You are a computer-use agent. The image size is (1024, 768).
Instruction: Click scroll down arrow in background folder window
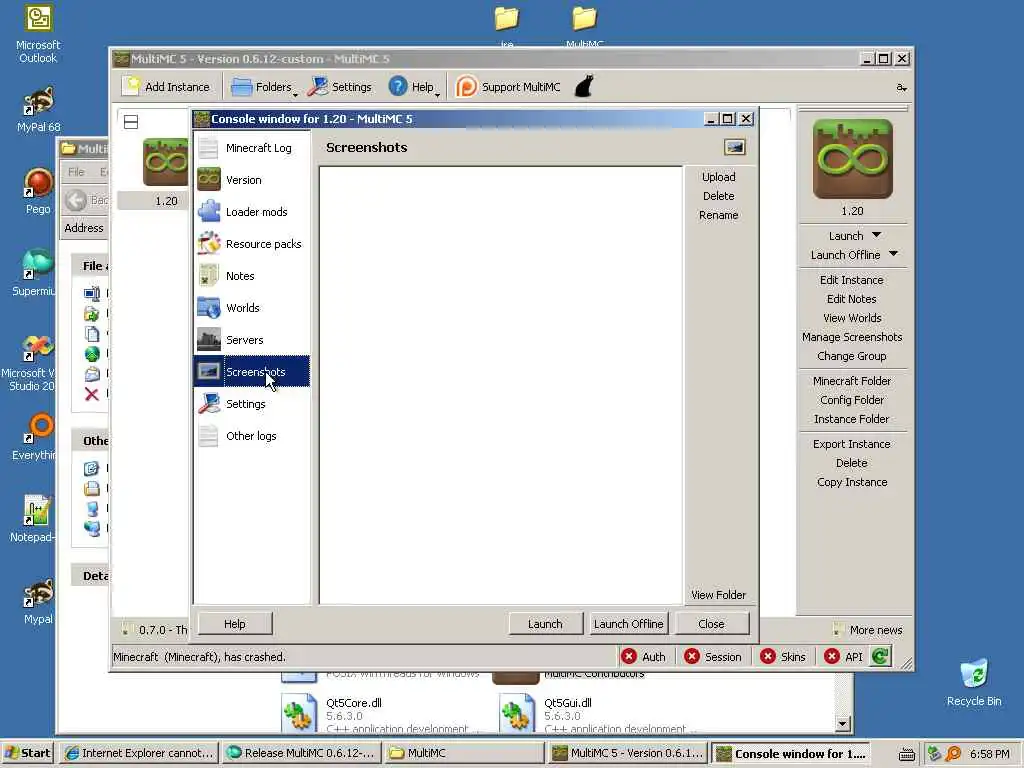(842, 724)
